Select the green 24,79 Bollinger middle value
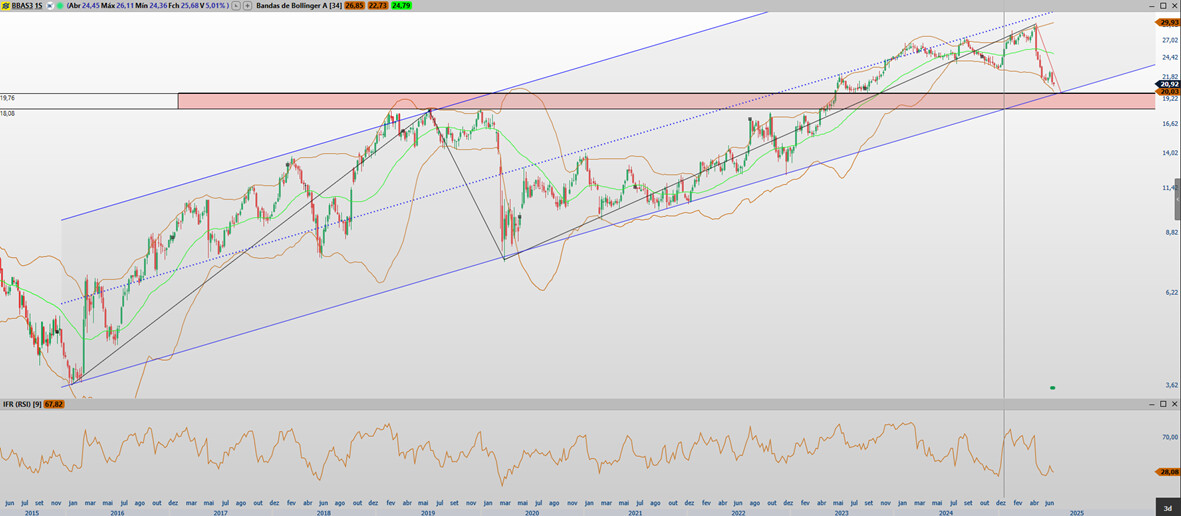The width and height of the screenshot is (1181, 516). tap(401, 5)
